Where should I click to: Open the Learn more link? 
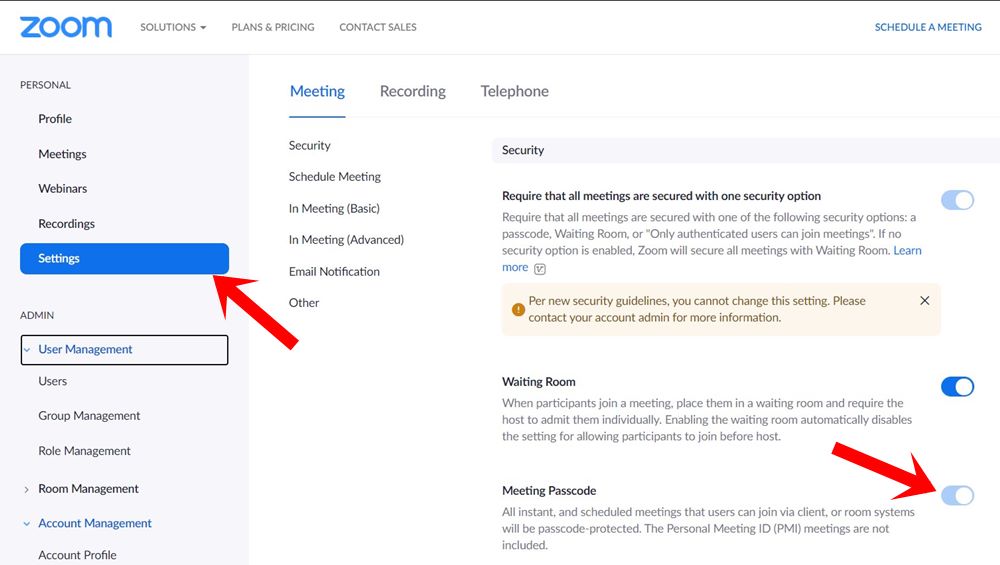pos(908,251)
